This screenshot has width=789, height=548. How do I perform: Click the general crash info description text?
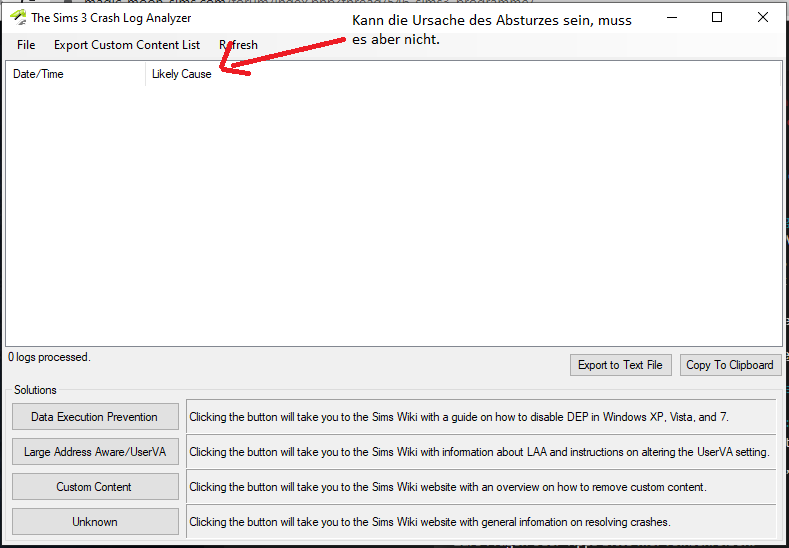(429, 522)
